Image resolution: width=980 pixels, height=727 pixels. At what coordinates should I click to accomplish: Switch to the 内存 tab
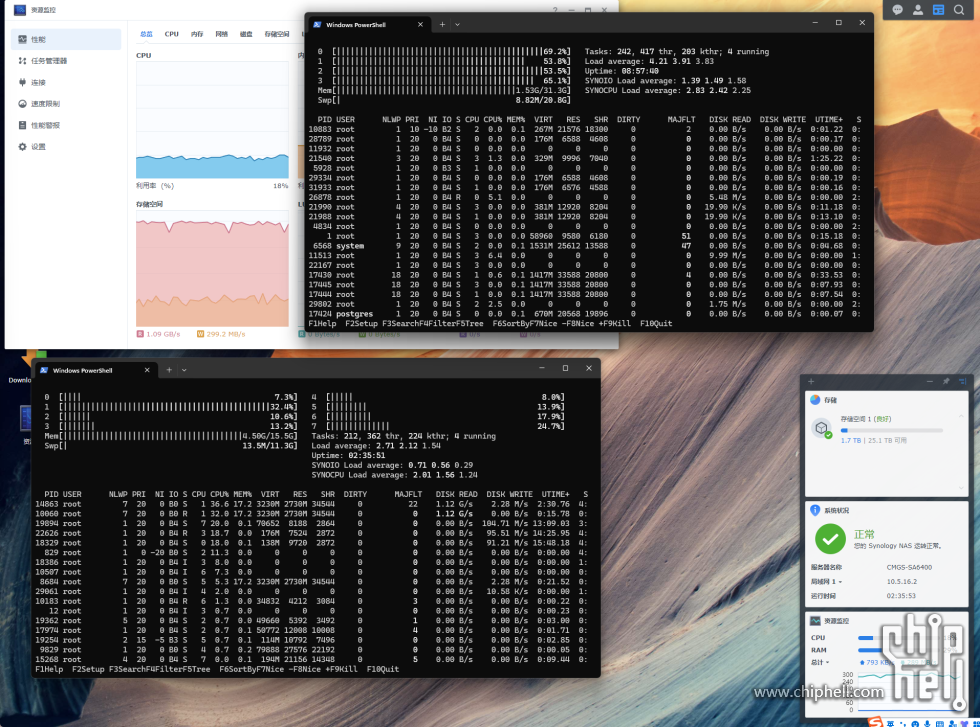(x=197, y=34)
